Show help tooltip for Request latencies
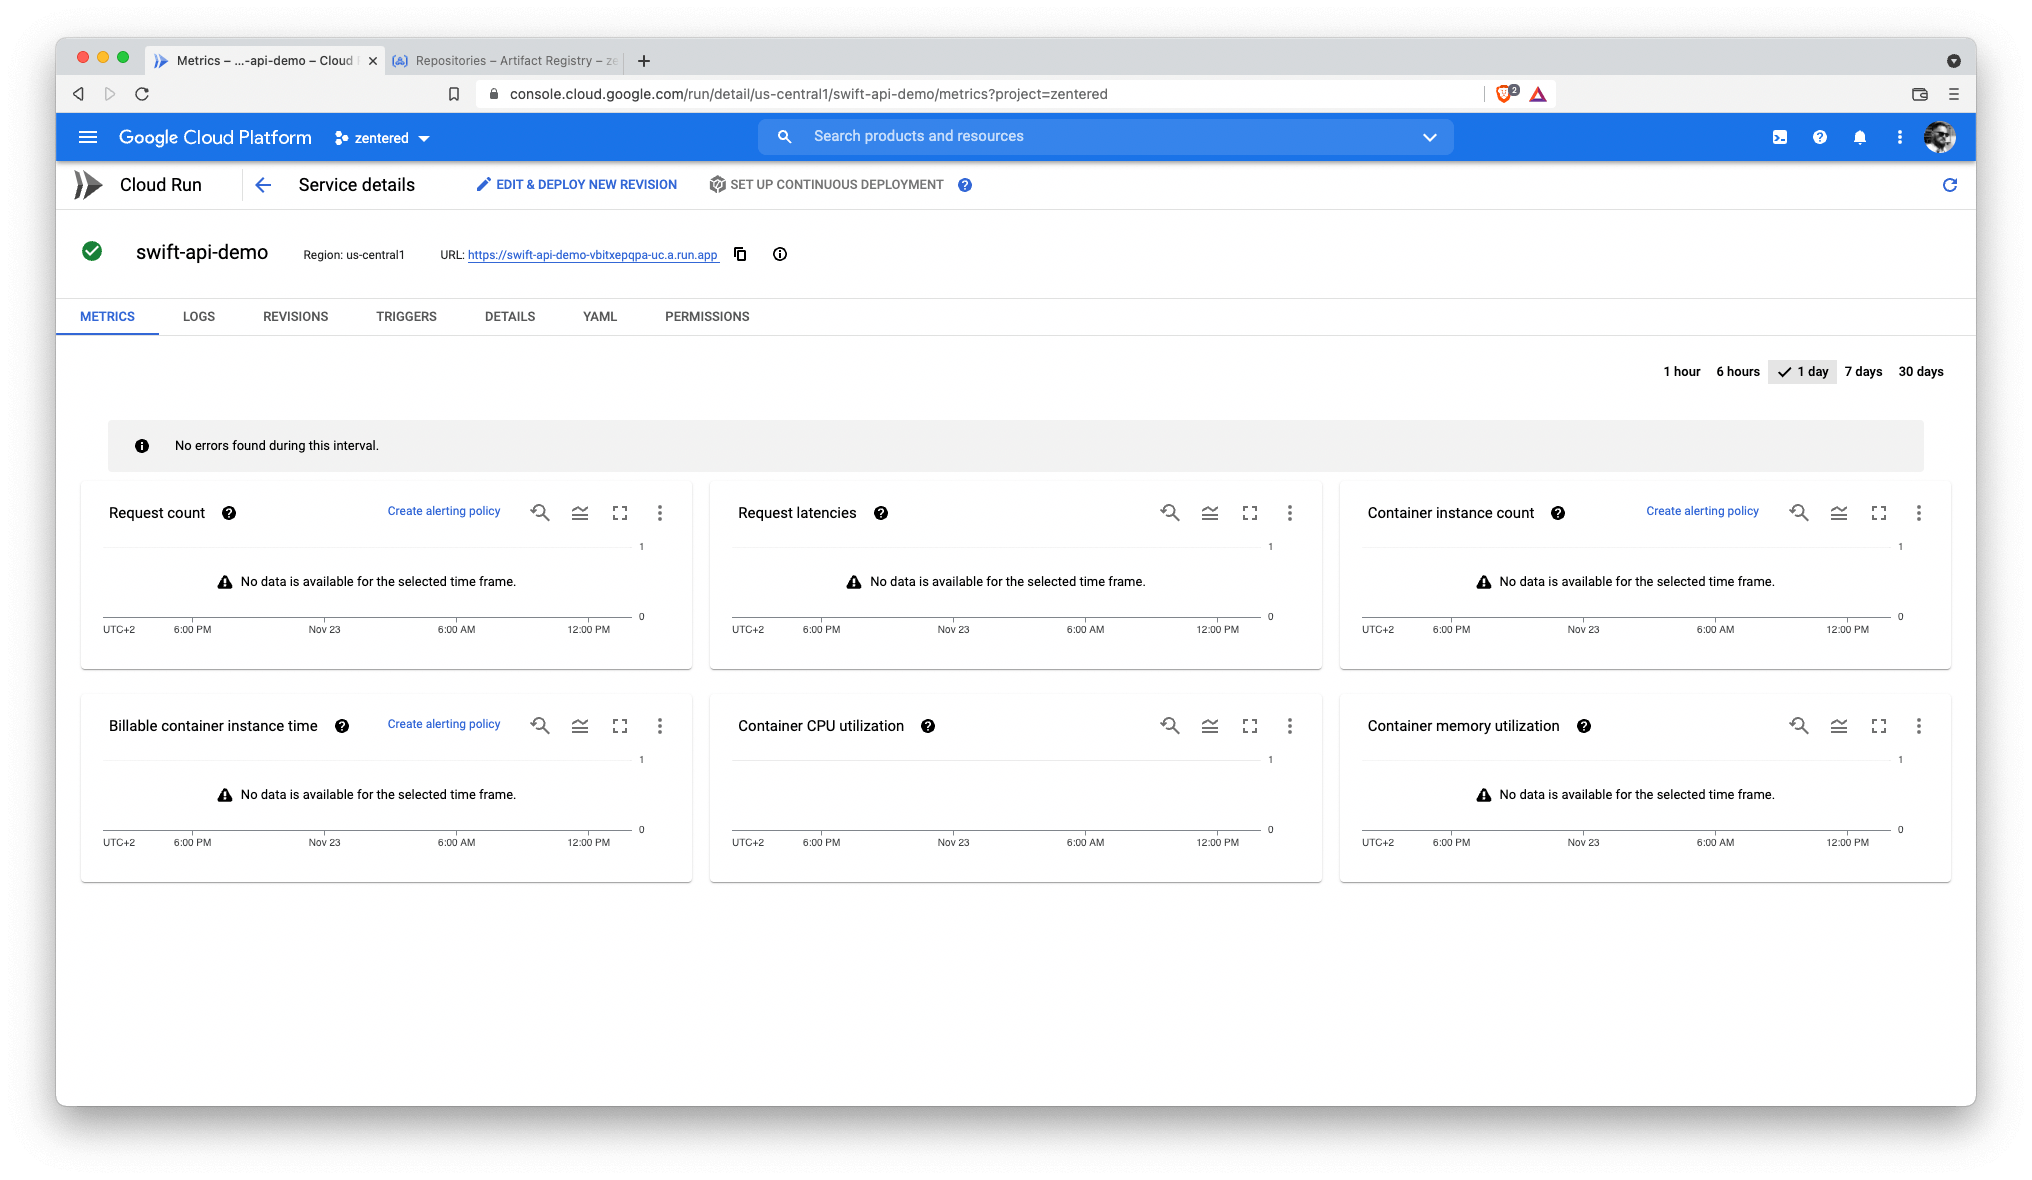2032x1180 pixels. (x=881, y=513)
